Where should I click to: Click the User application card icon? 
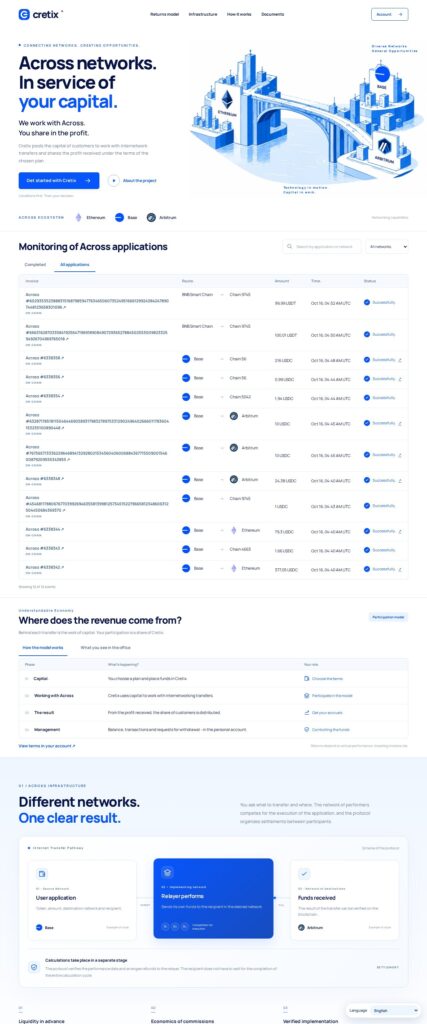(x=42, y=873)
